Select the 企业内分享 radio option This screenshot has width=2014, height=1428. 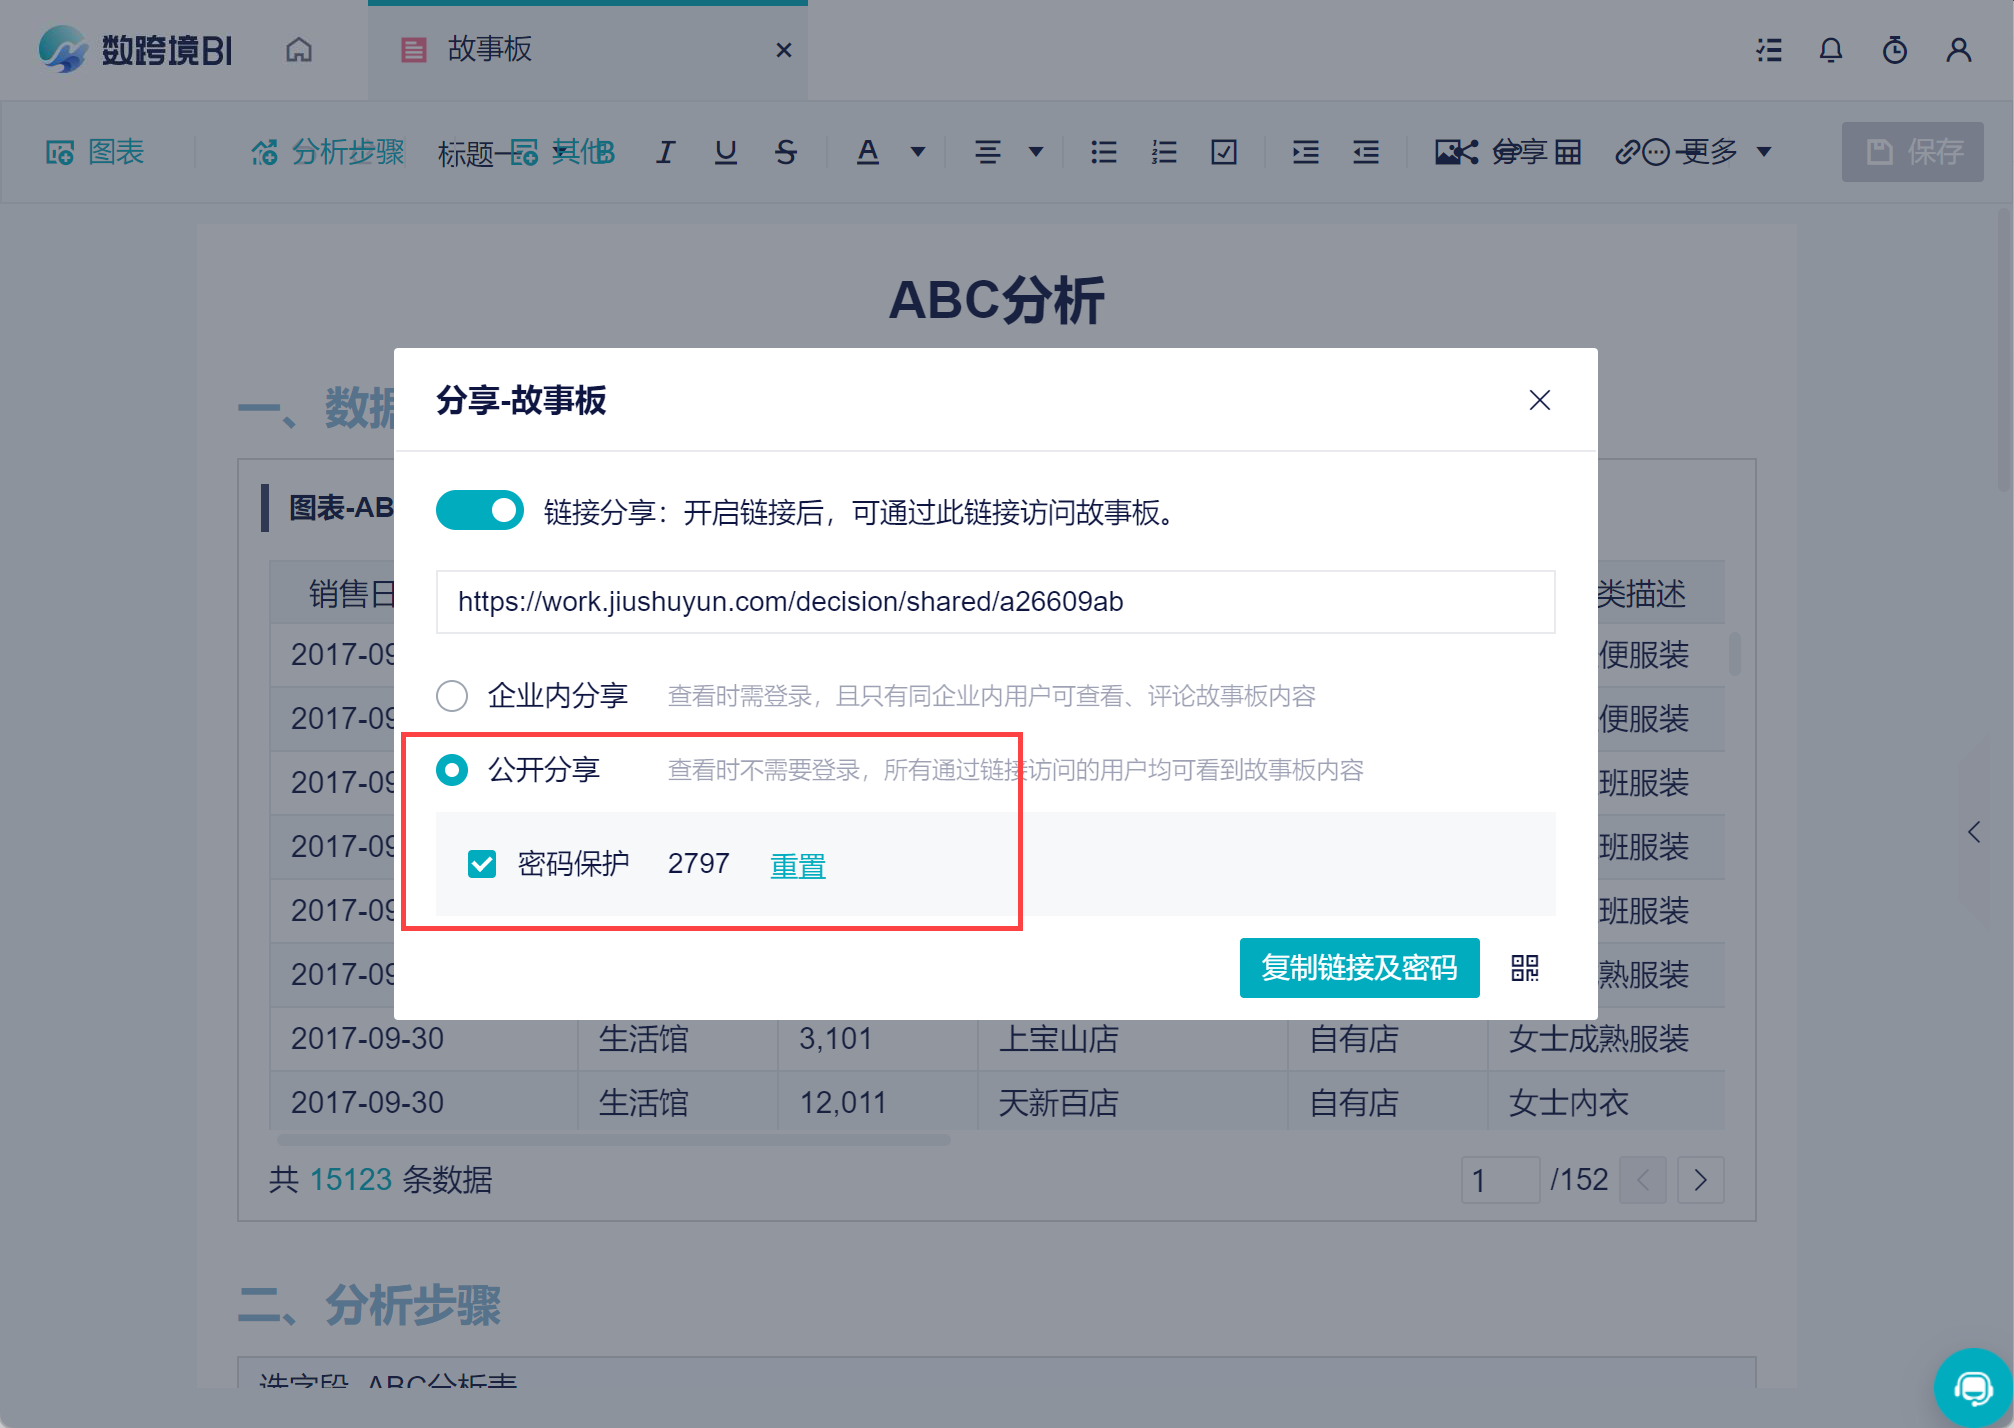click(x=452, y=695)
